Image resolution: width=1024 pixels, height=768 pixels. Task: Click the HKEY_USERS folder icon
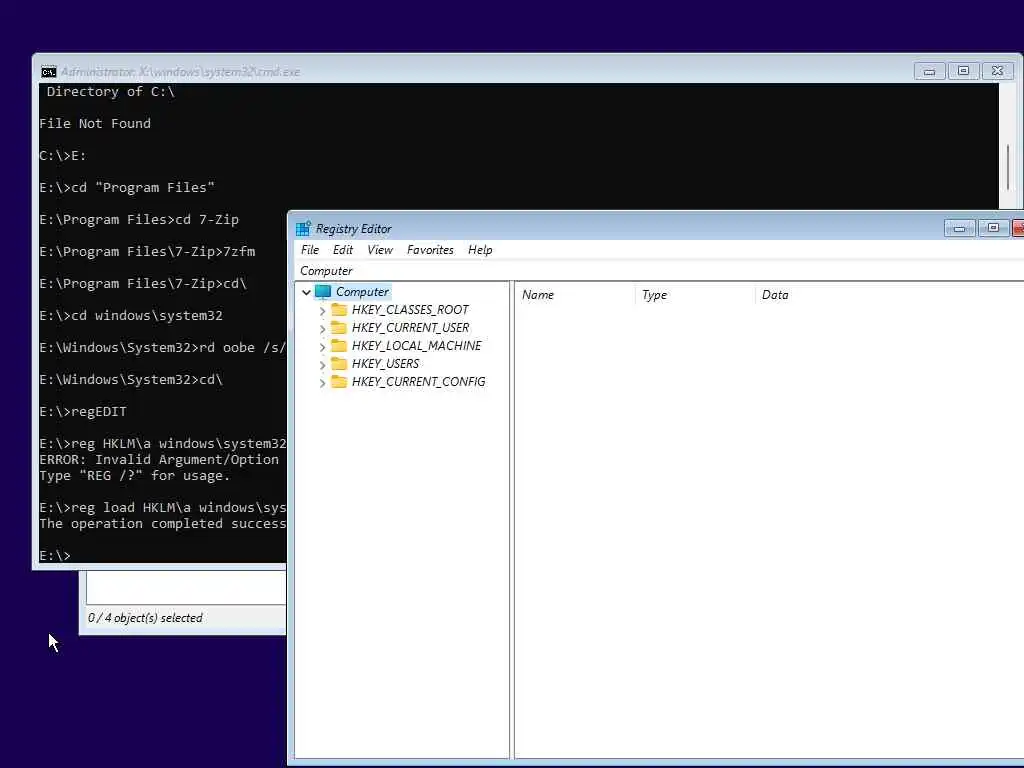pos(339,364)
